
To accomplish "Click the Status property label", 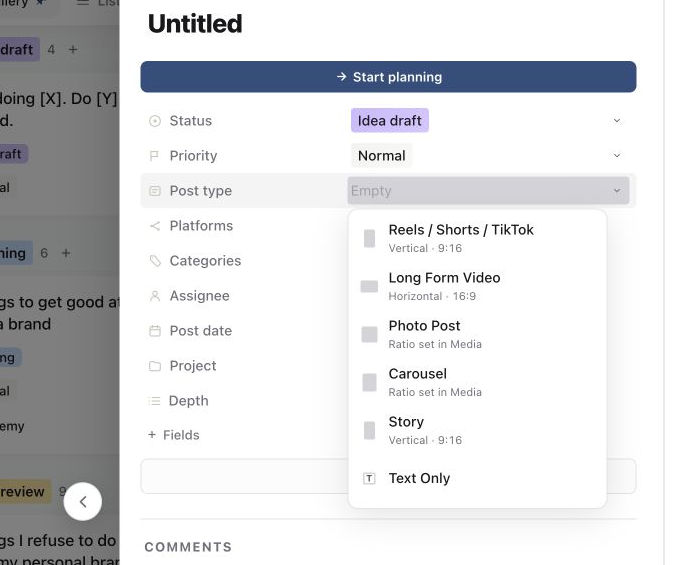I will click(x=190, y=120).
